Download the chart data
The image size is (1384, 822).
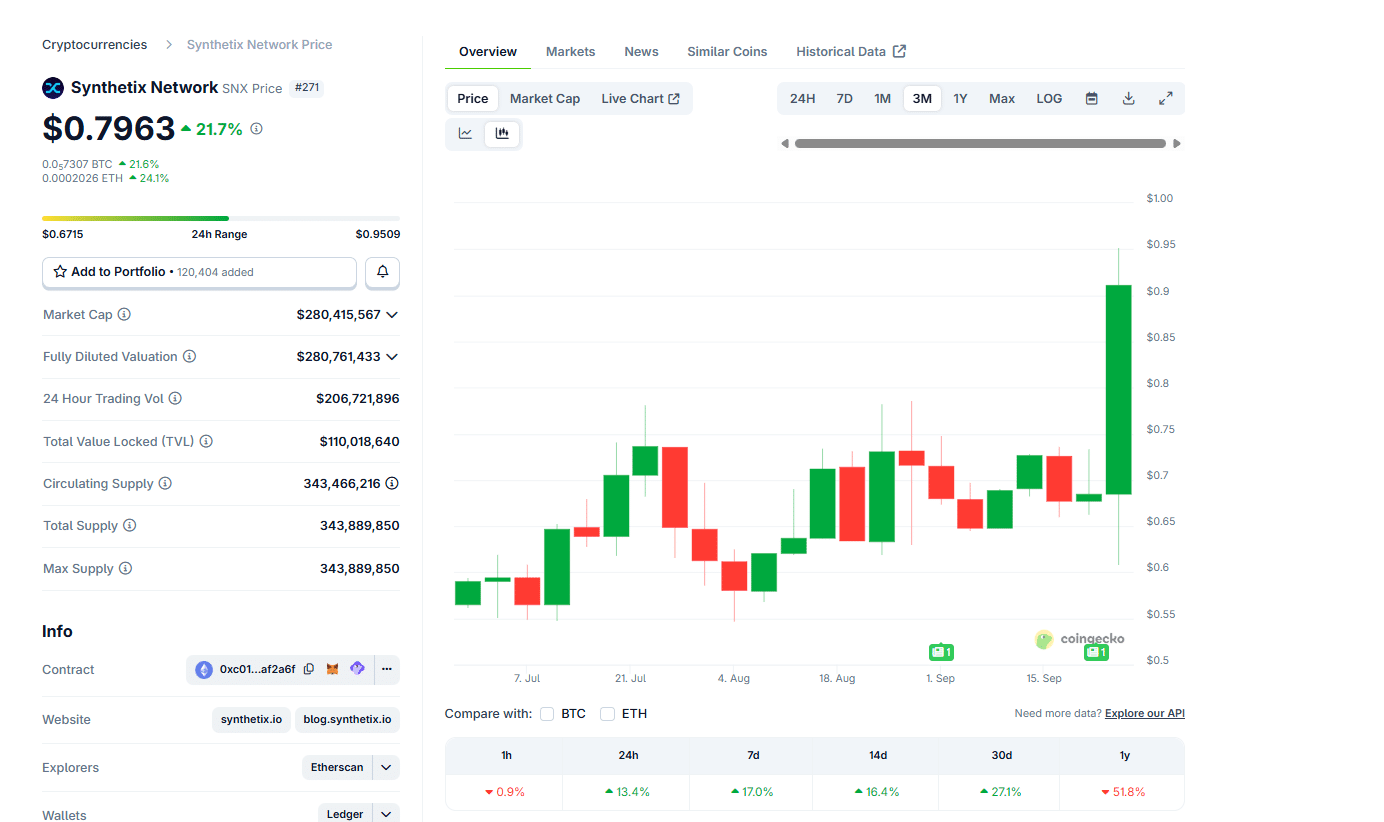(x=1129, y=98)
